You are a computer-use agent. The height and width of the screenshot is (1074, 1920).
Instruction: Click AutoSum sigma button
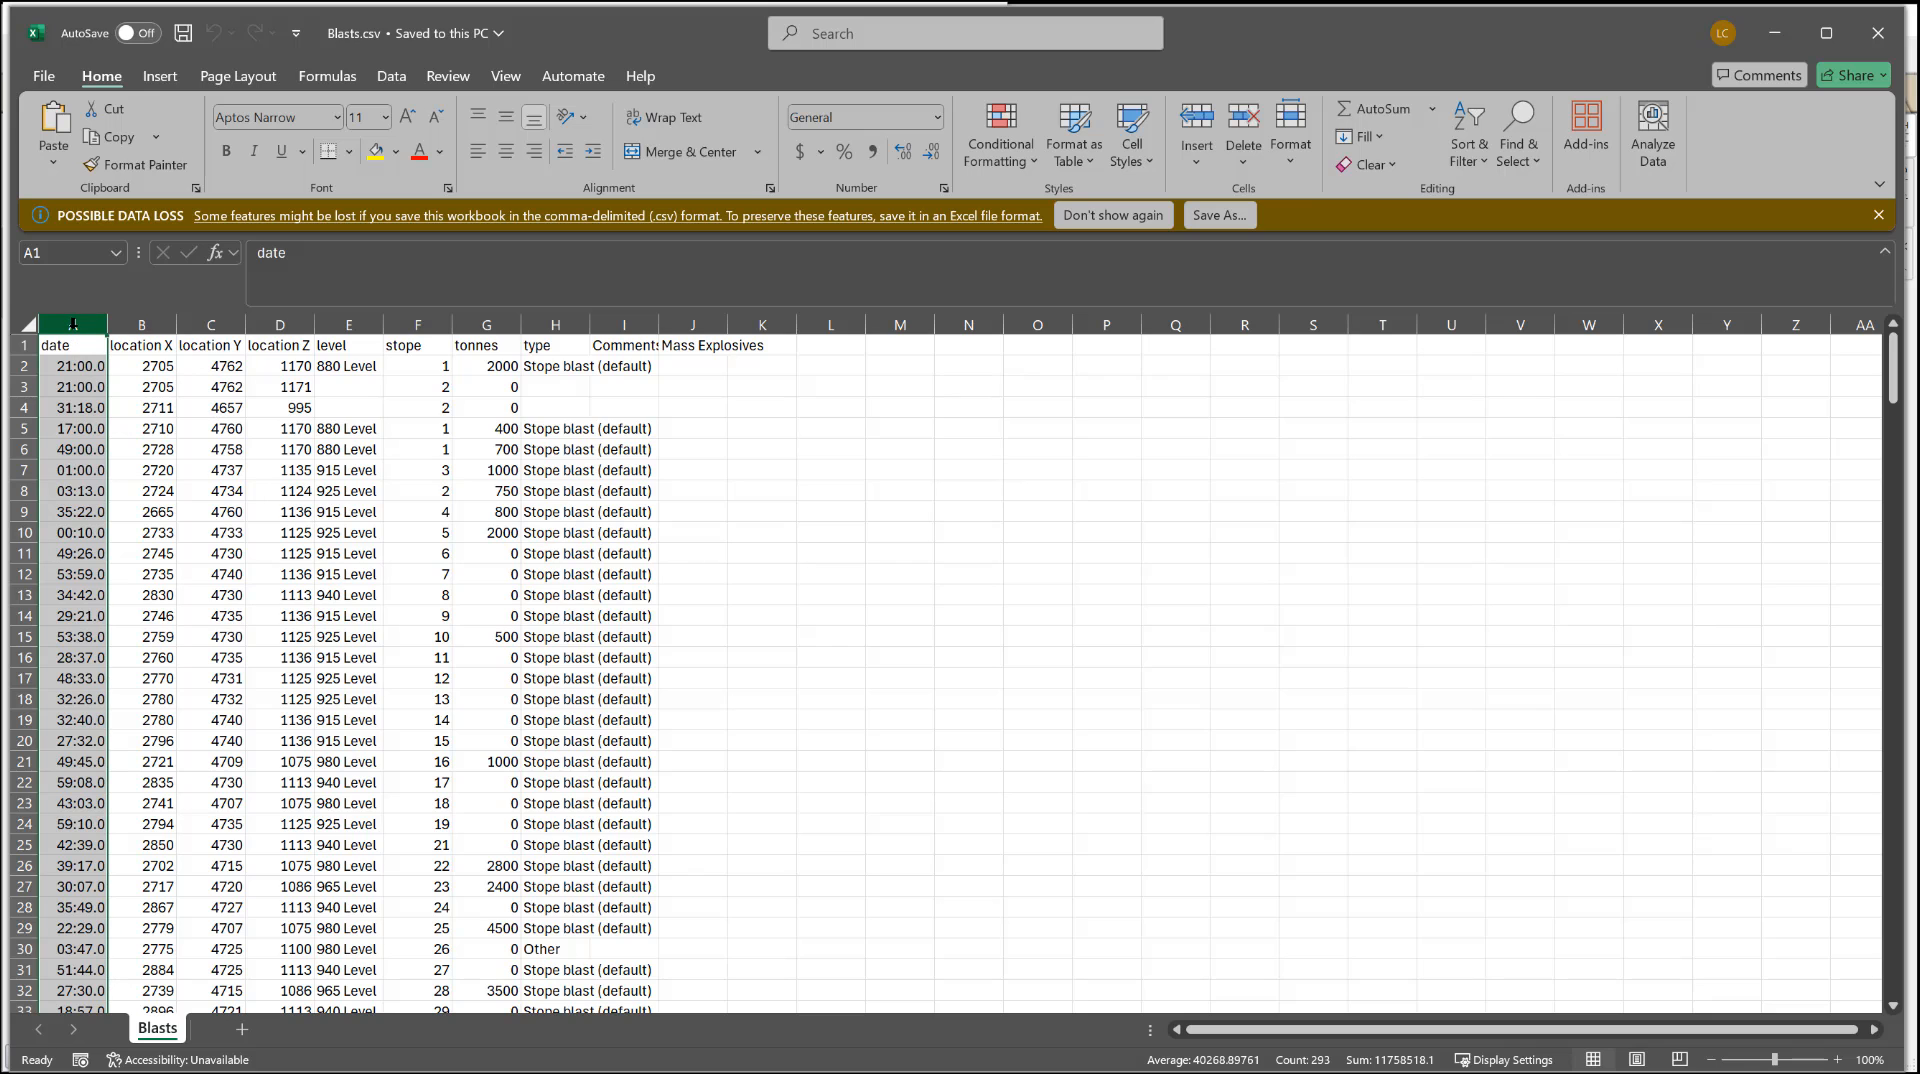(x=1373, y=109)
